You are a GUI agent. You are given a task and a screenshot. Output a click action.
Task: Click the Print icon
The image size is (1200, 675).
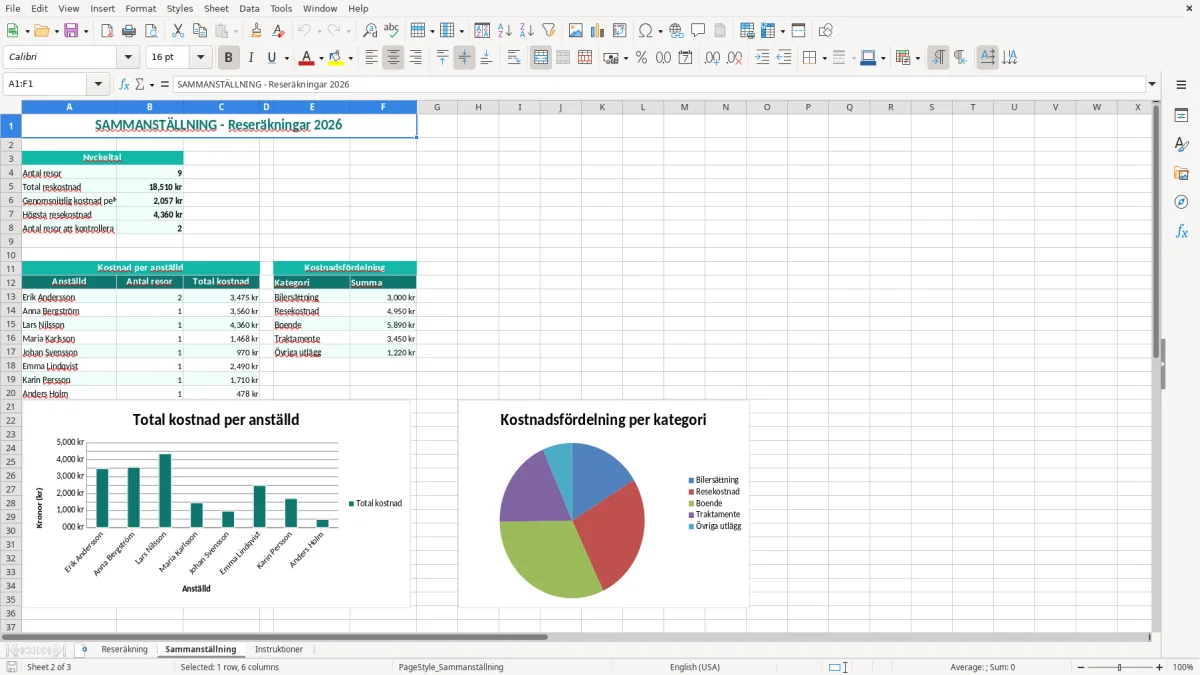click(129, 31)
